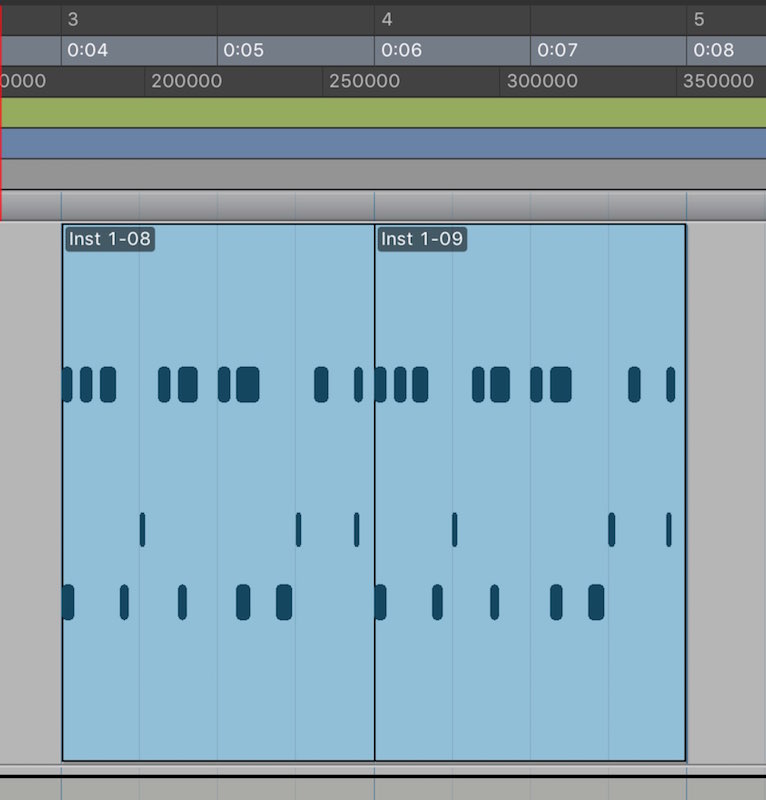Click bar 4 on the bars ruler

tap(387, 19)
